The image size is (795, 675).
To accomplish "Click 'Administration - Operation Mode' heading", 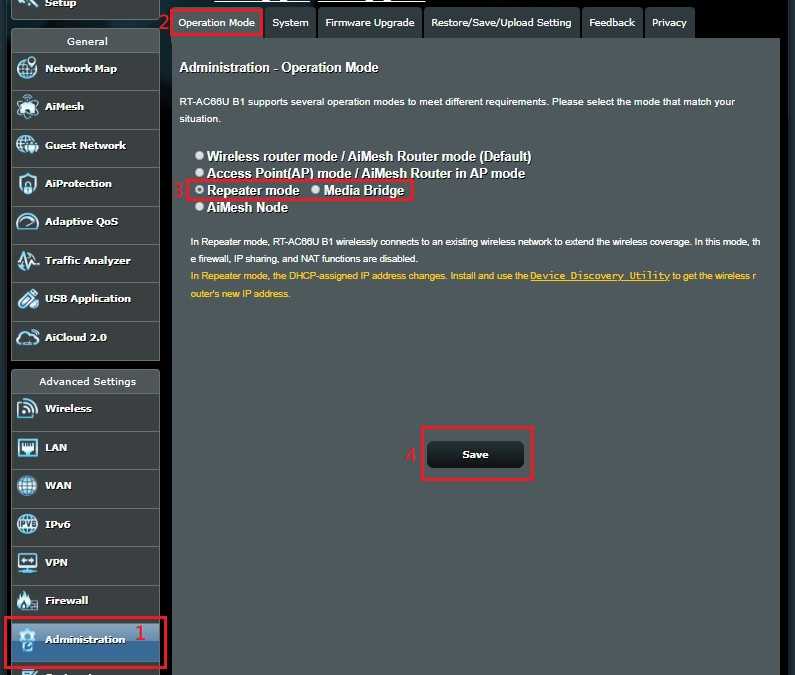I will [x=279, y=67].
